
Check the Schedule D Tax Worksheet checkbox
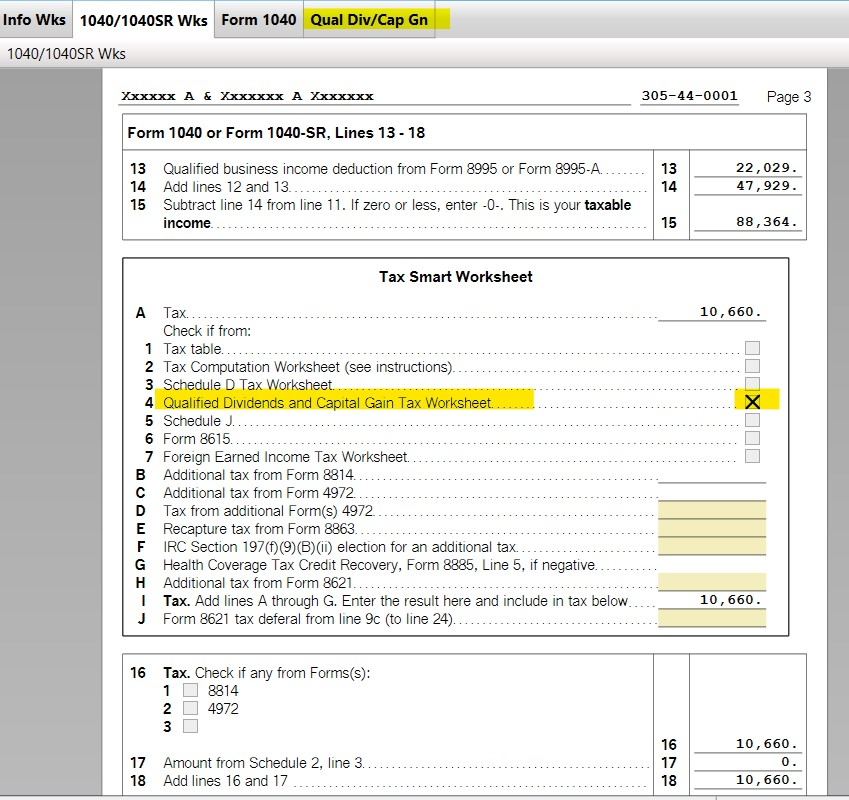click(x=752, y=383)
